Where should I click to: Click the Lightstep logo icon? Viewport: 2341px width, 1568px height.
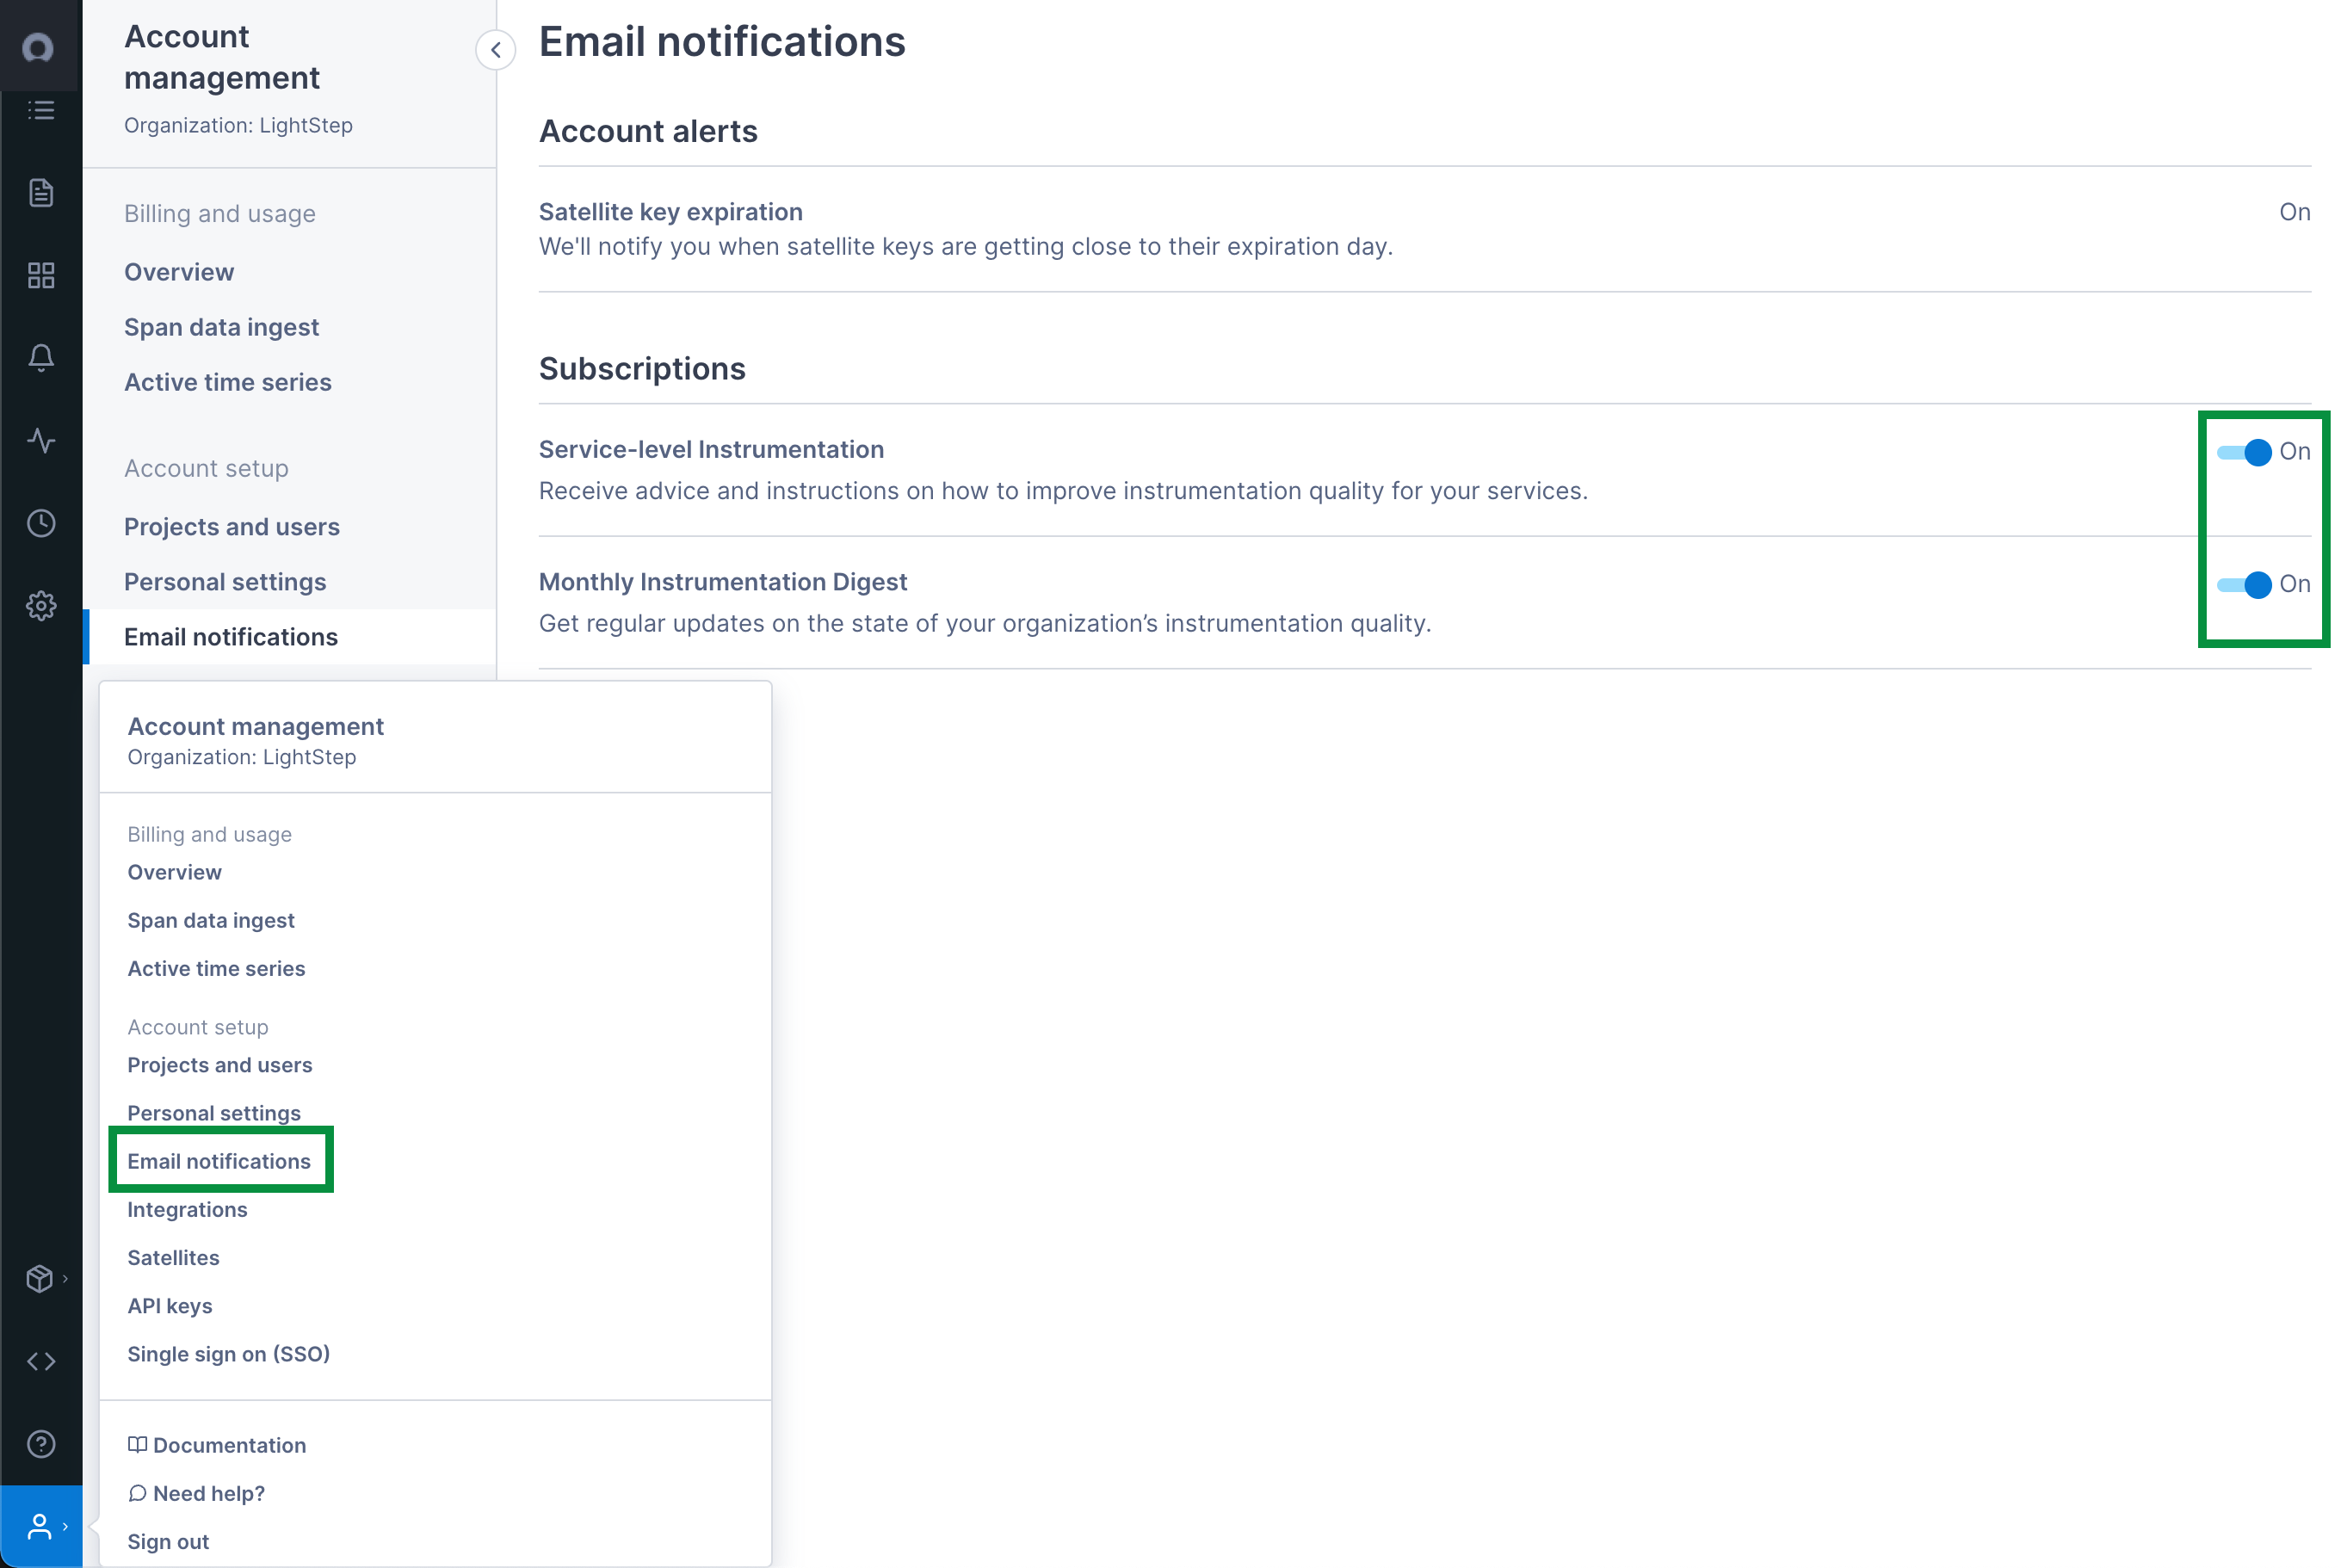click(x=38, y=47)
